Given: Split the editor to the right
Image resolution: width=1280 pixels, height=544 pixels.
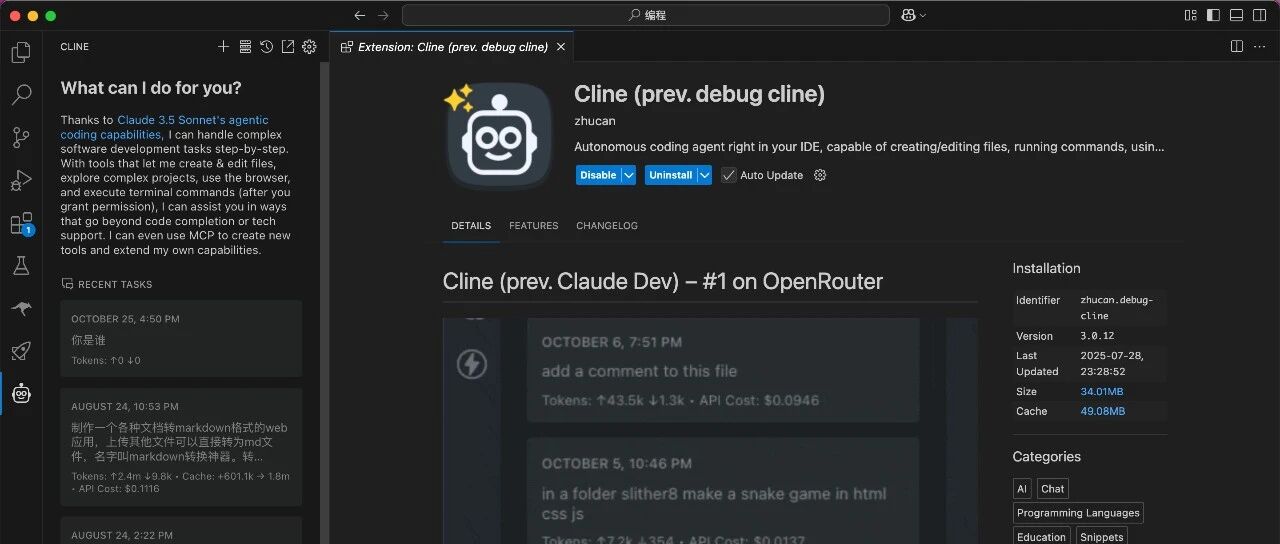Looking at the screenshot, I should click(1237, 47).
